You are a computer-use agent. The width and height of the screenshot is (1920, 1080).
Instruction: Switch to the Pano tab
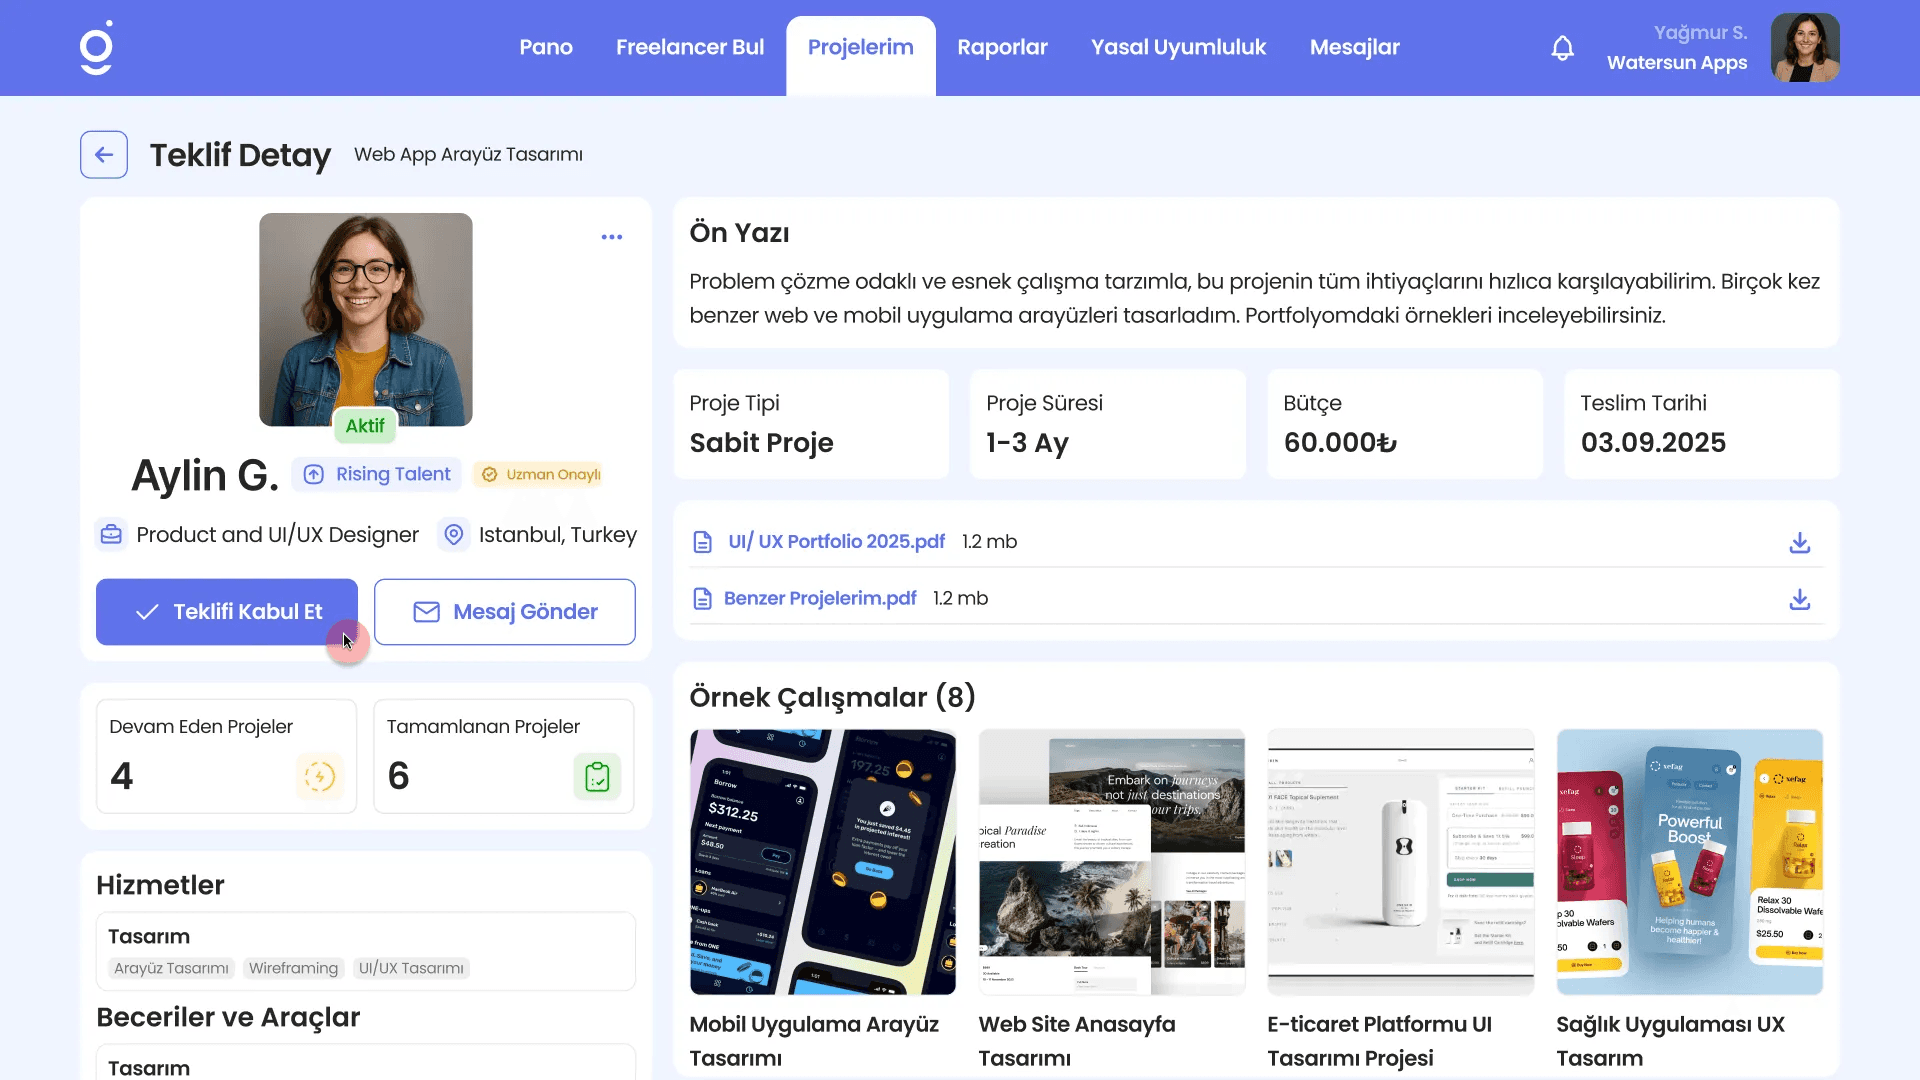click(546, 48)
